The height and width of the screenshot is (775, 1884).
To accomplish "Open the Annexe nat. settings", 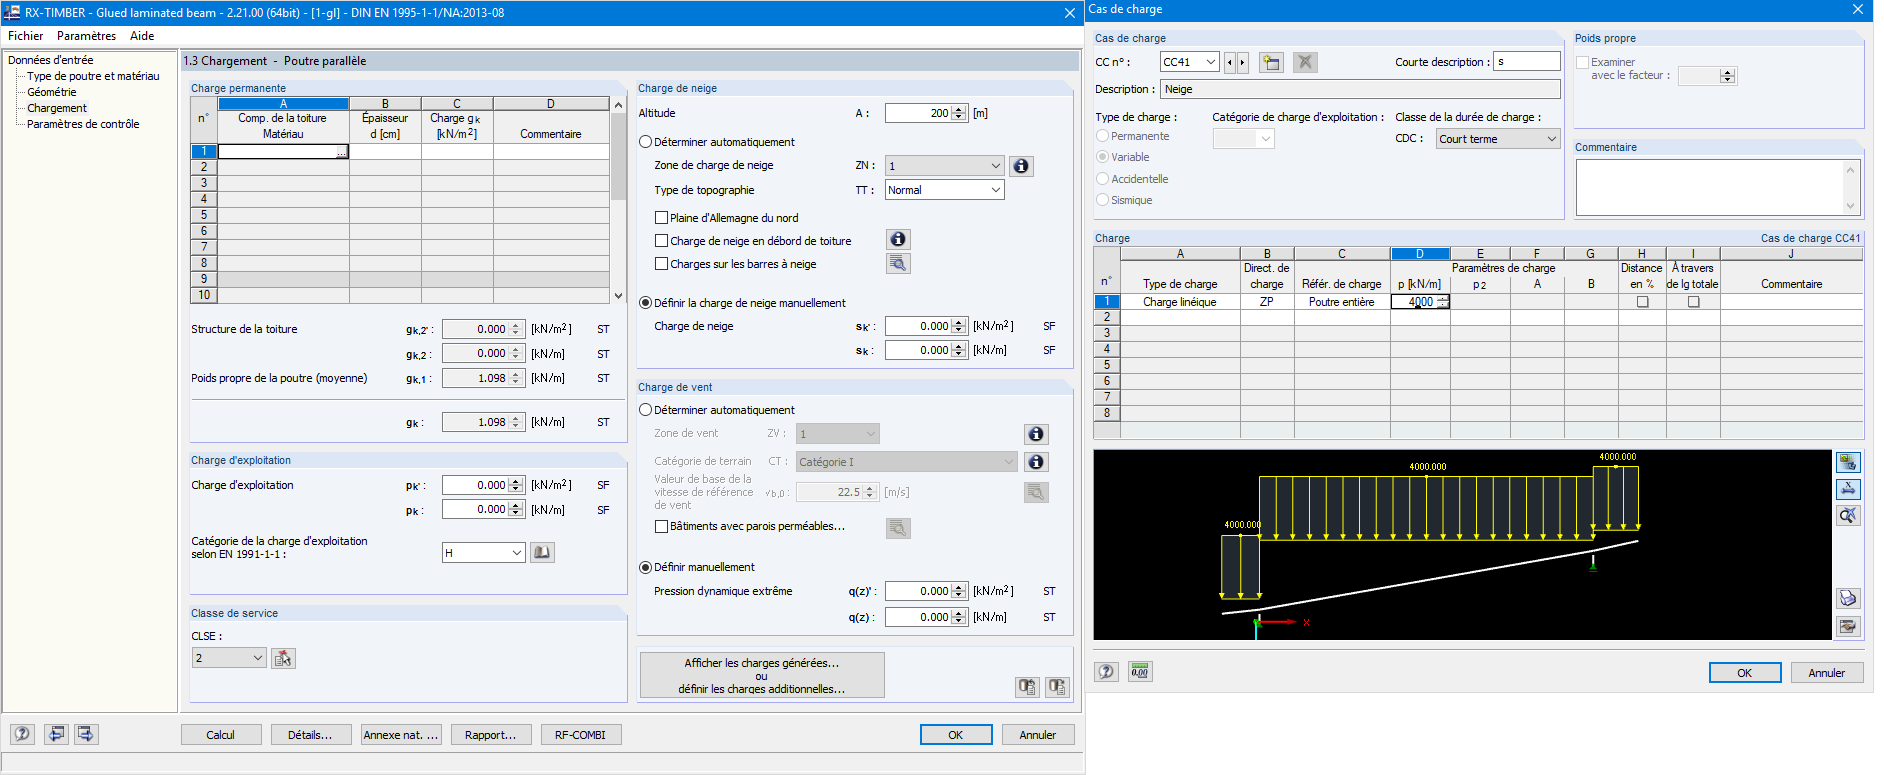I will point(401,735).
